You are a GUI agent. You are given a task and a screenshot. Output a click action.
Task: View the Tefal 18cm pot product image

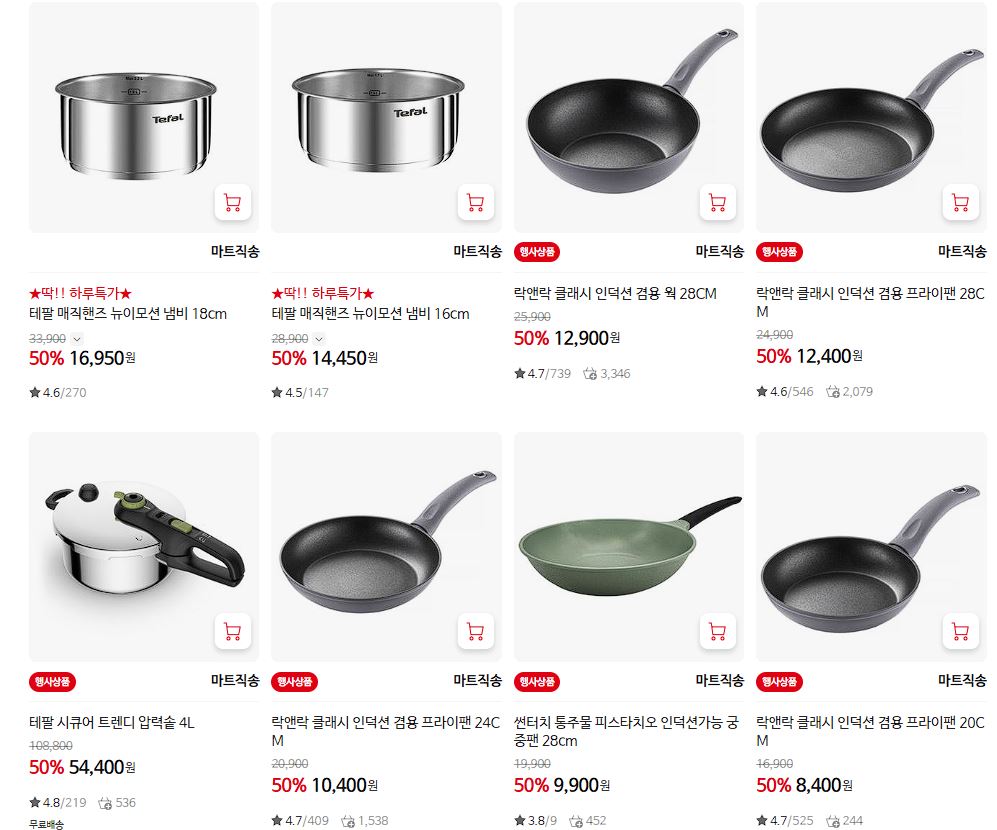[144, 118]
